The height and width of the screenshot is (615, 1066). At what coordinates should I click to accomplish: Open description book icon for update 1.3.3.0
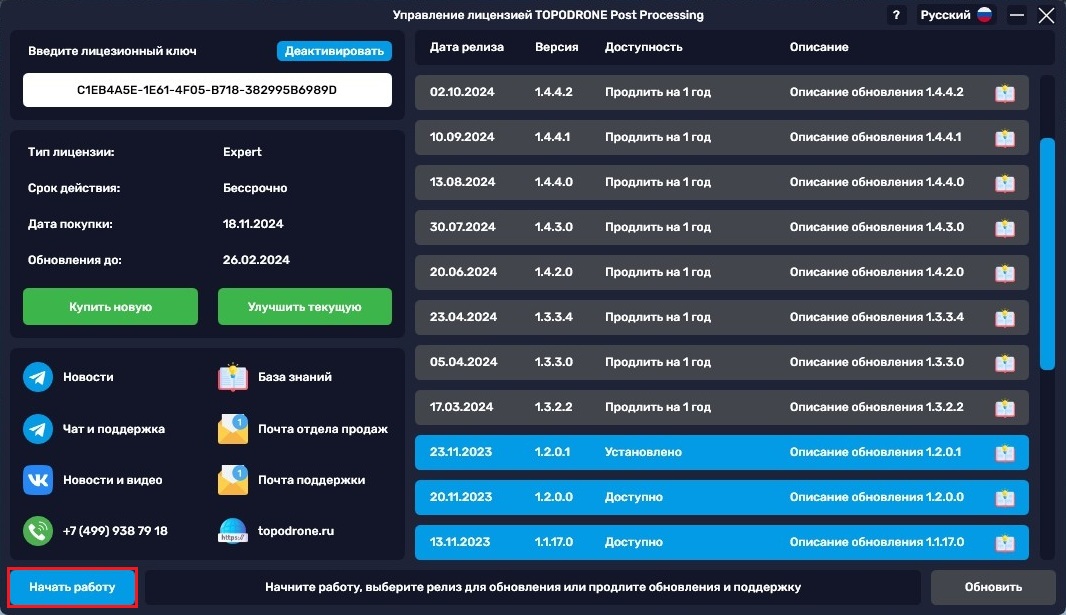(1005, 362)
